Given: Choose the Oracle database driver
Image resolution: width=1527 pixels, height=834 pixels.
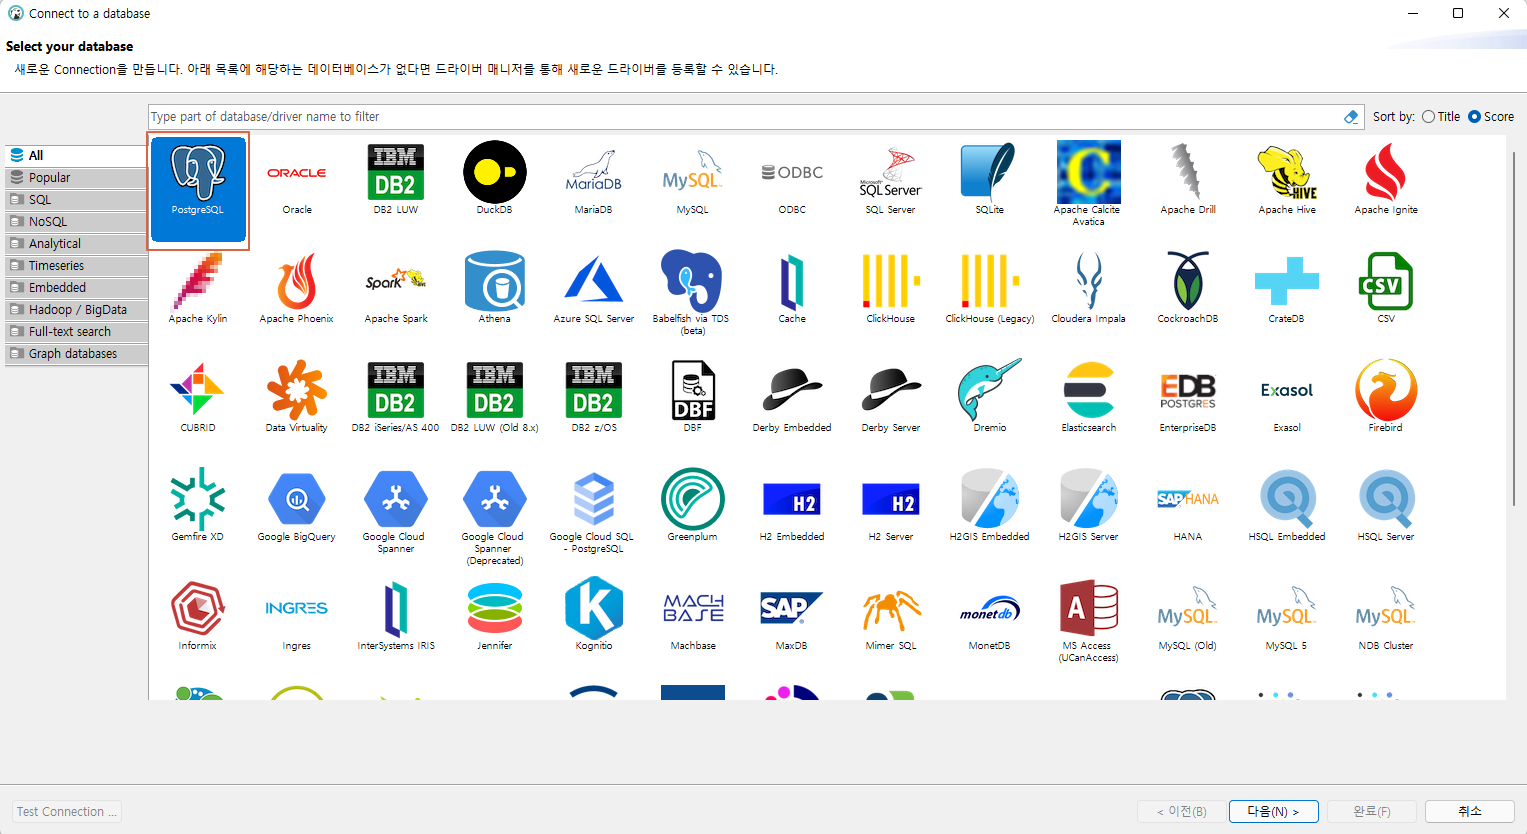Looking at the screenshot, I should pos(297,180).
